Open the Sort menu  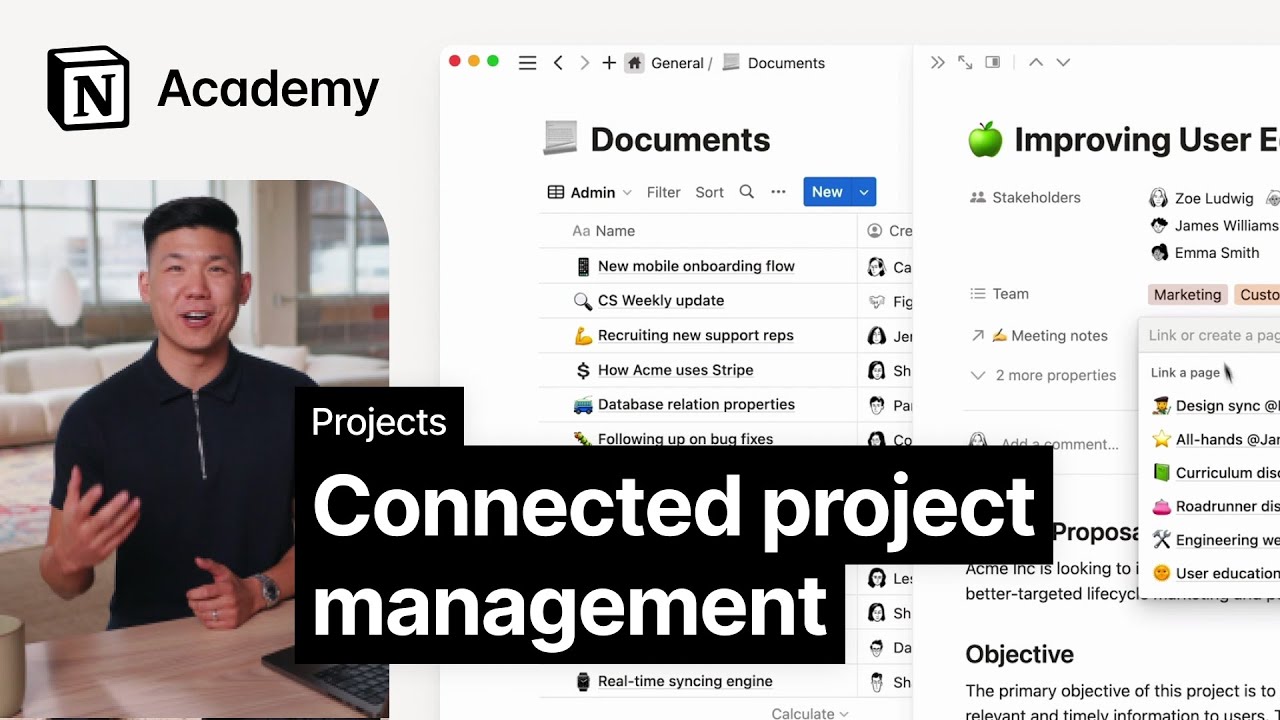click(x=709, y=192)
